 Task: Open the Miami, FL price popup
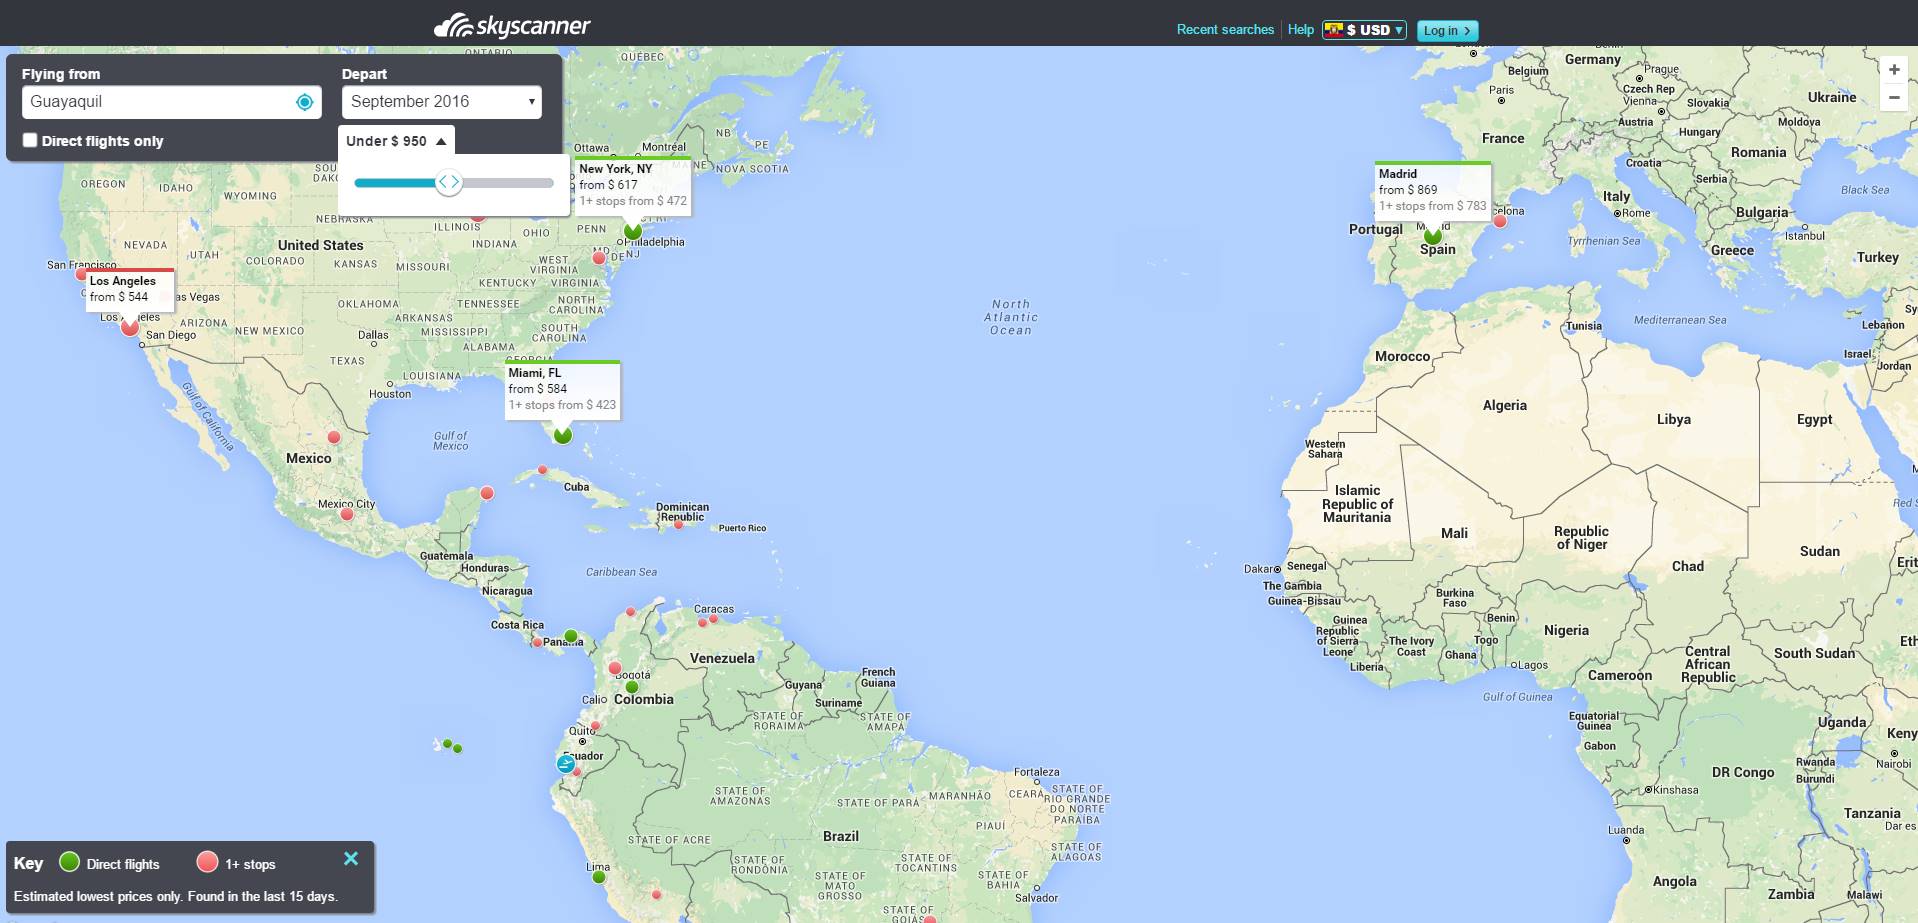pos(563,389)
